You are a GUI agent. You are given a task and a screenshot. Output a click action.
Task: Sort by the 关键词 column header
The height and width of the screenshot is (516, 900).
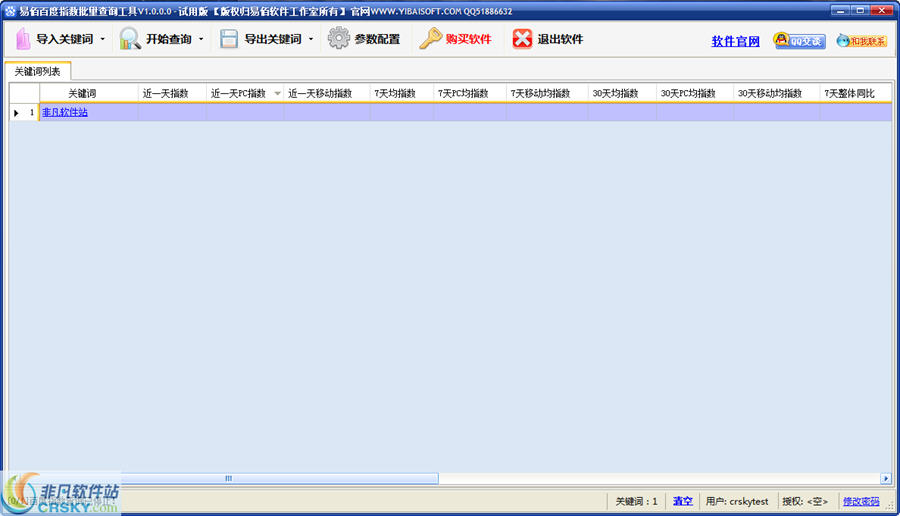coord(88,93)
